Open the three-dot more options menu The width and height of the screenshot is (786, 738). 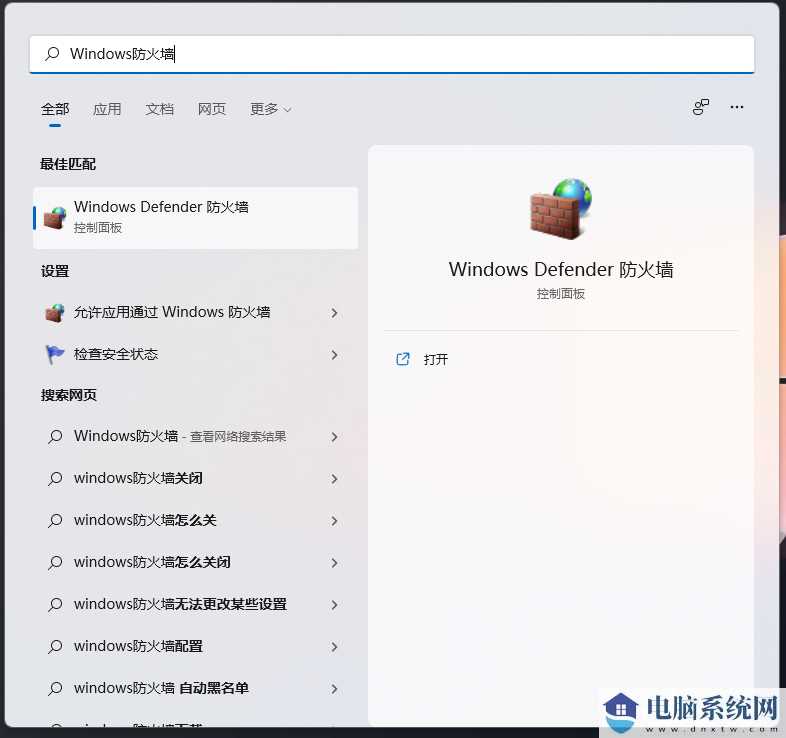click(x=737, y=107)
